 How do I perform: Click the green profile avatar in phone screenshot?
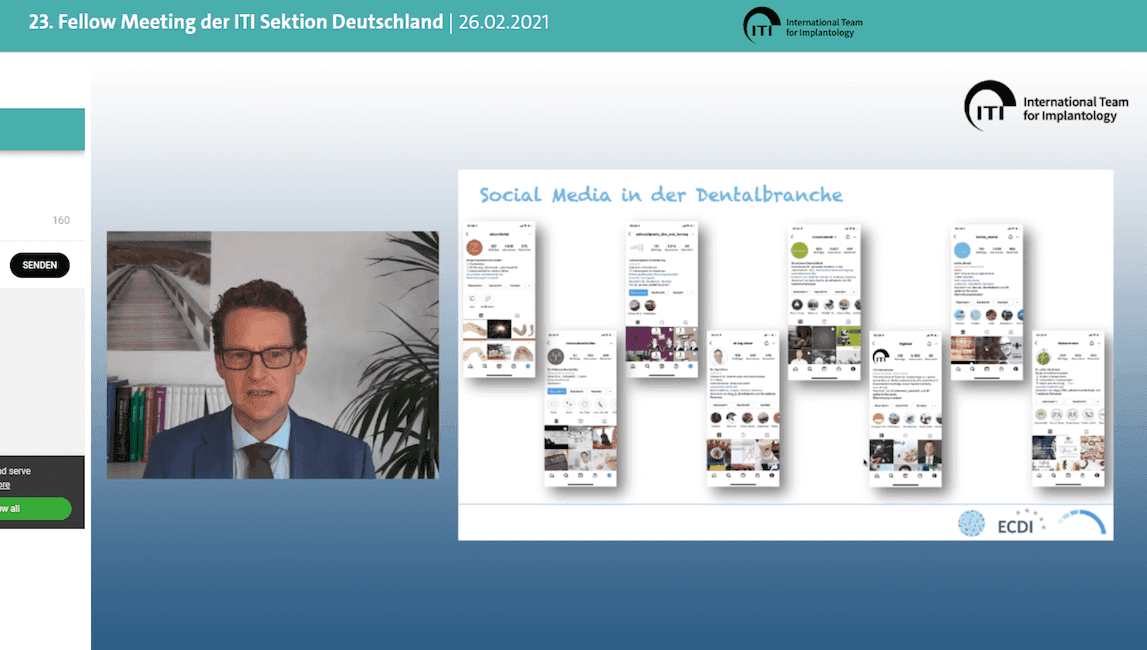pyautogui.click(x=800, y=250)
